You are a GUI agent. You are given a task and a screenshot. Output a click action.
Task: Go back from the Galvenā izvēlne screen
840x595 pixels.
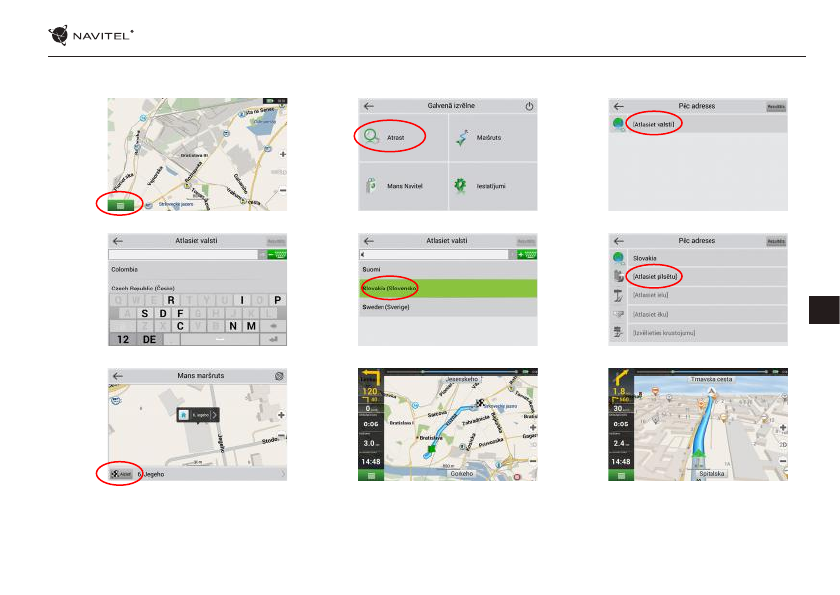[369, 106]
